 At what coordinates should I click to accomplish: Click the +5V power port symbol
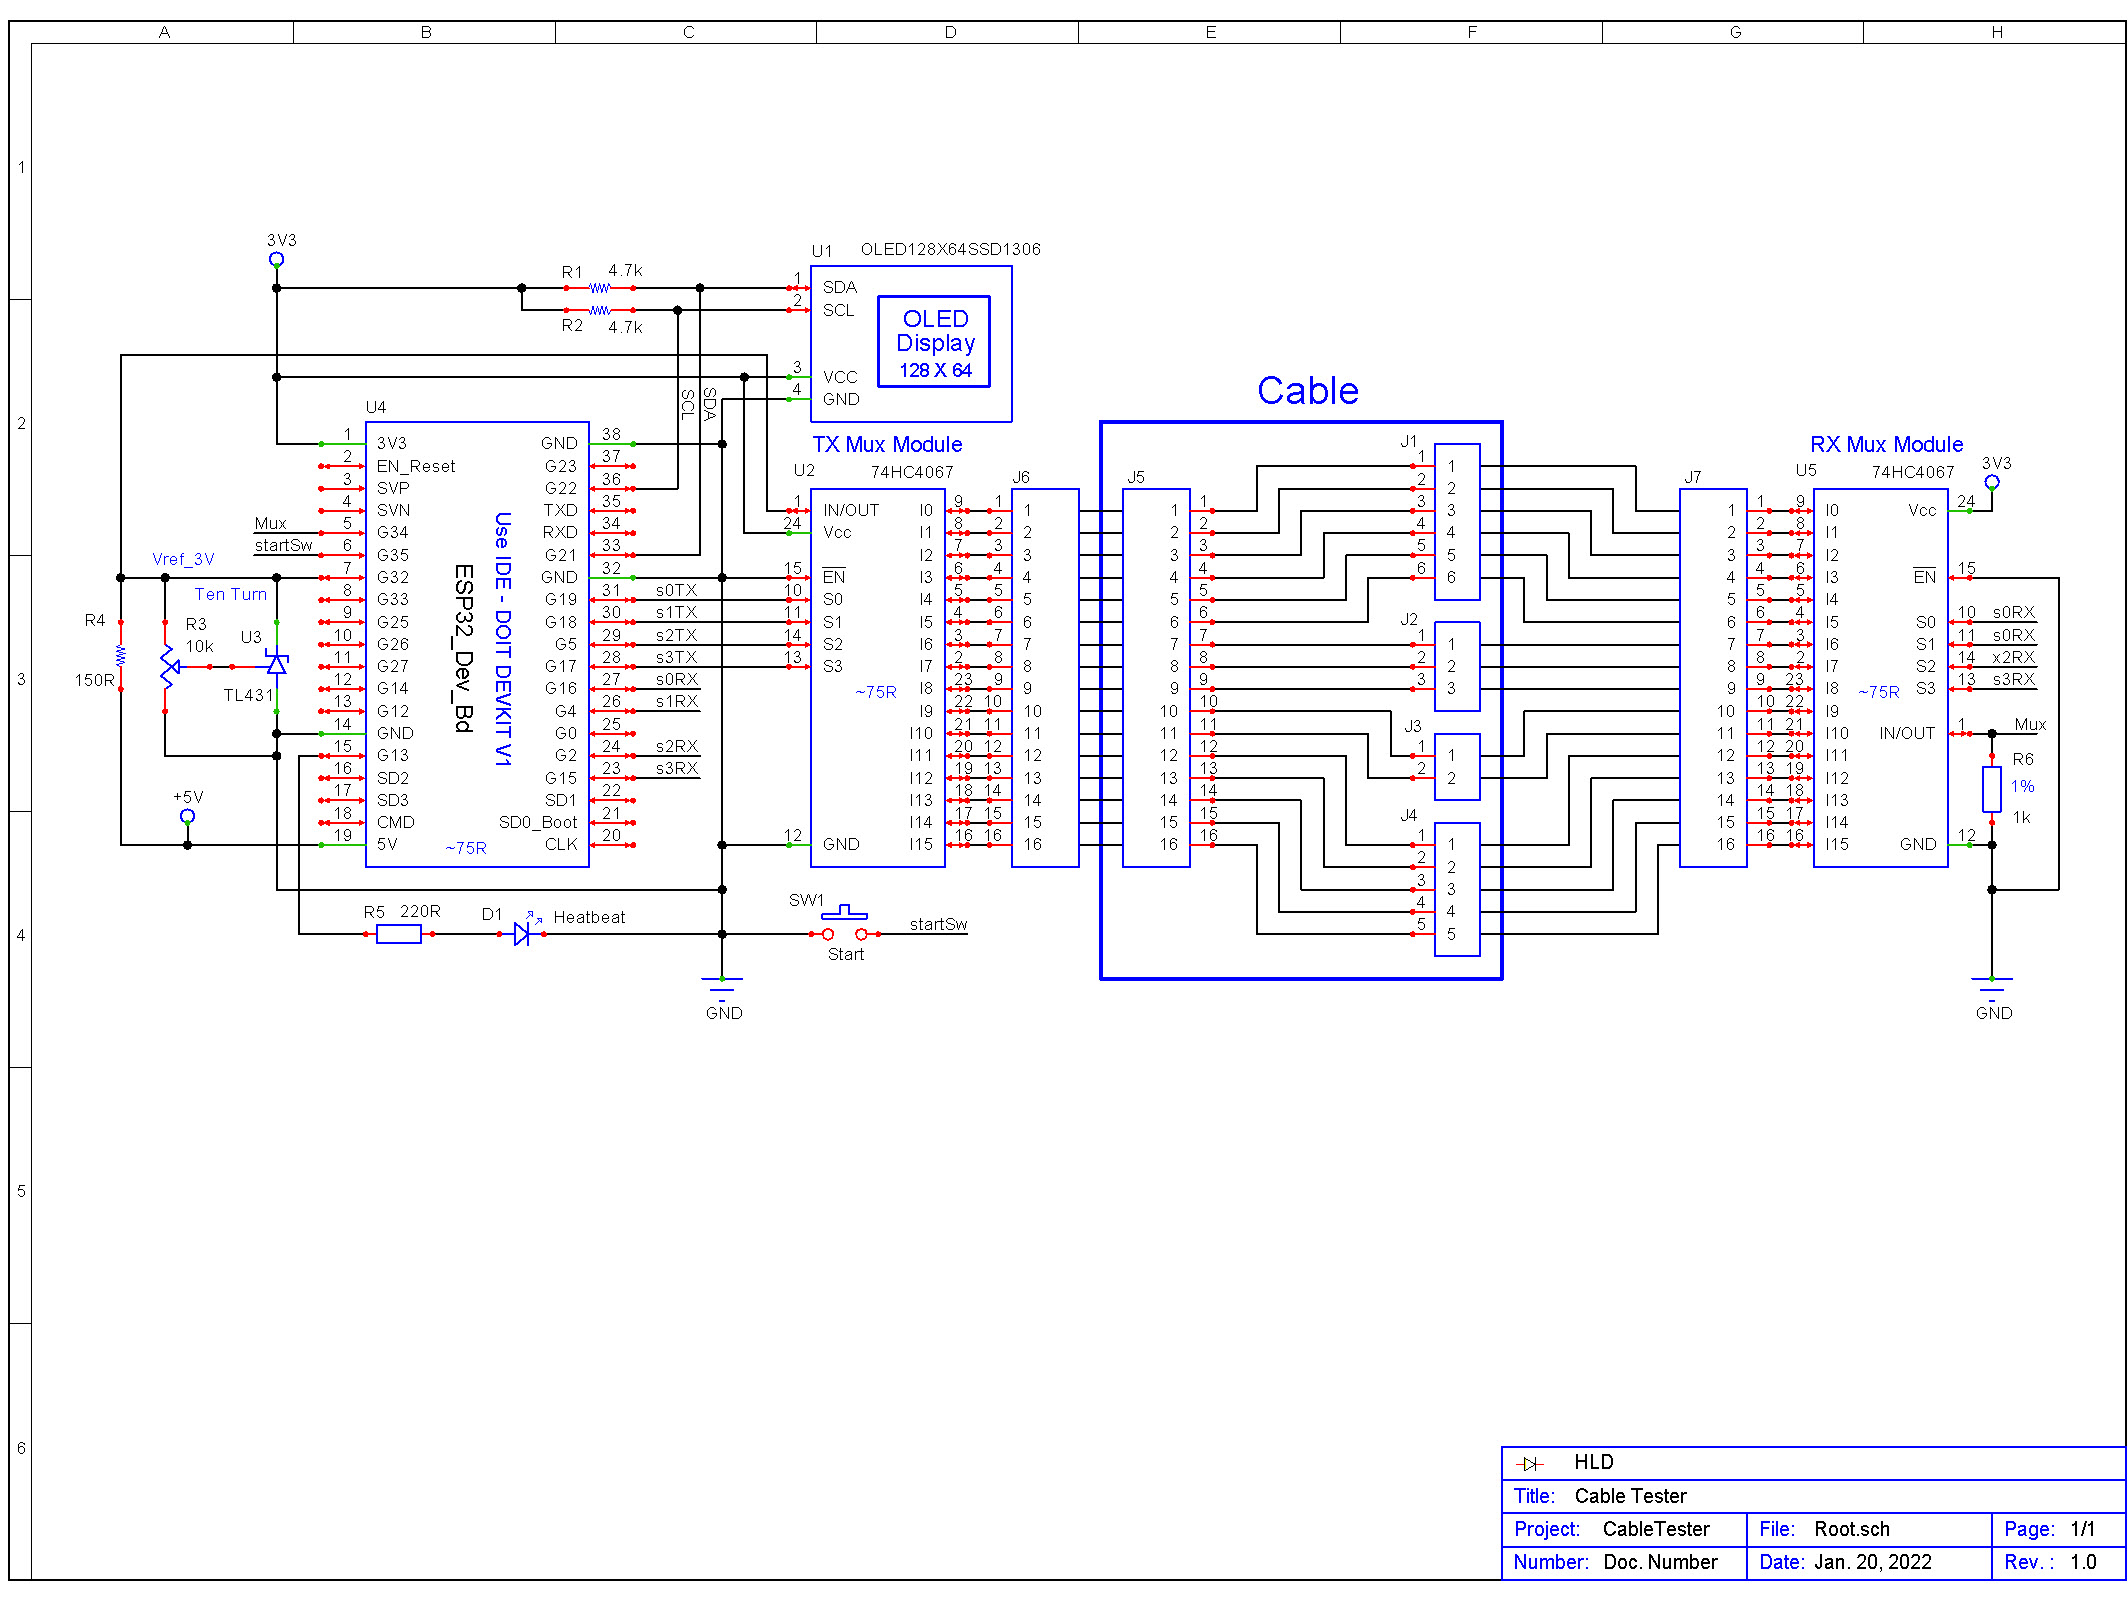point(187,815)
